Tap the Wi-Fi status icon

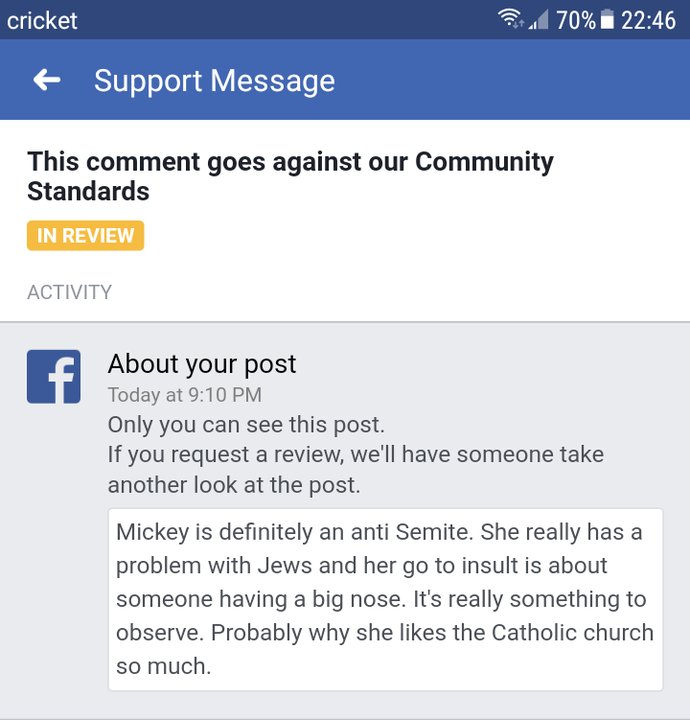[x=510, y=19]
